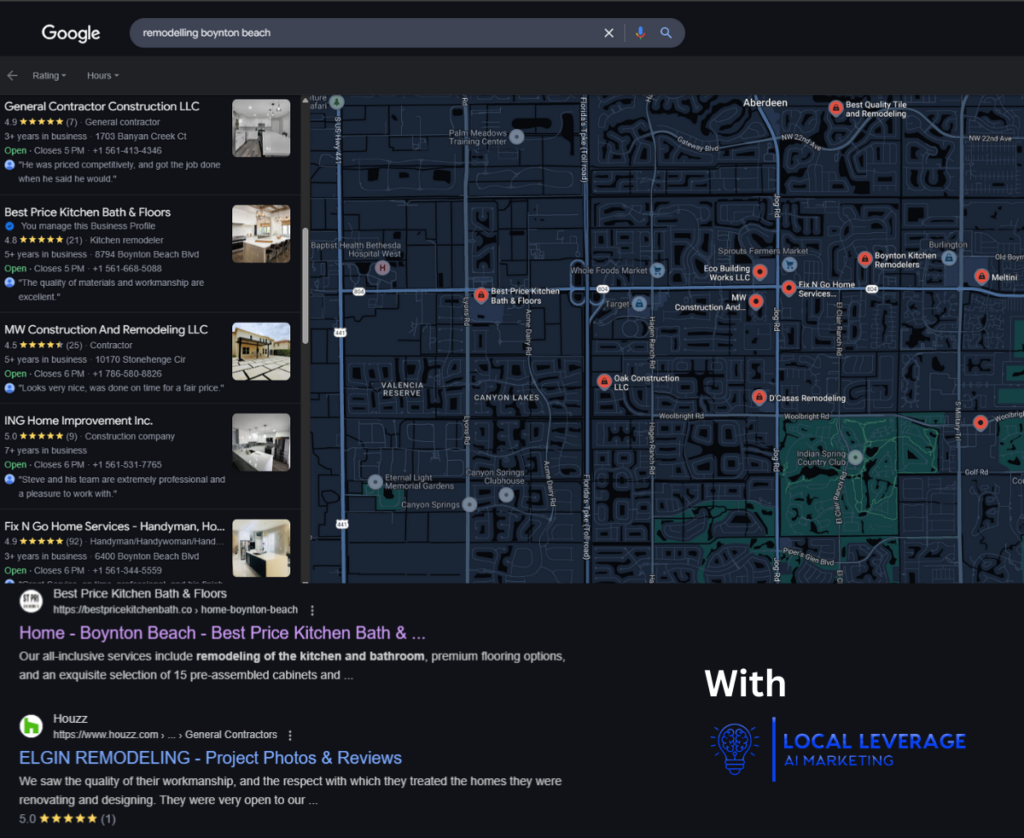The height and width of the screenshot is (838, 1024).
Task: Clear the search box text
Action: (609, 33)
